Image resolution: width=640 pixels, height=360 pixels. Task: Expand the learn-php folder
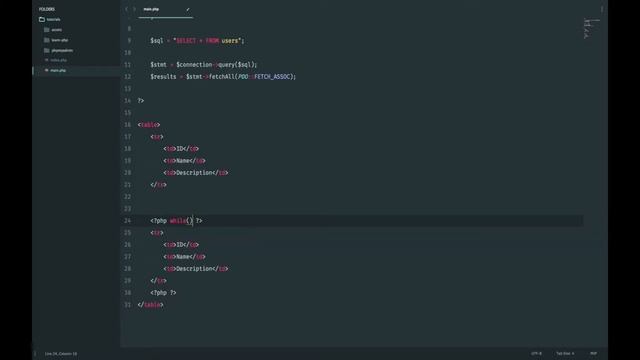[x=56, y=40]
